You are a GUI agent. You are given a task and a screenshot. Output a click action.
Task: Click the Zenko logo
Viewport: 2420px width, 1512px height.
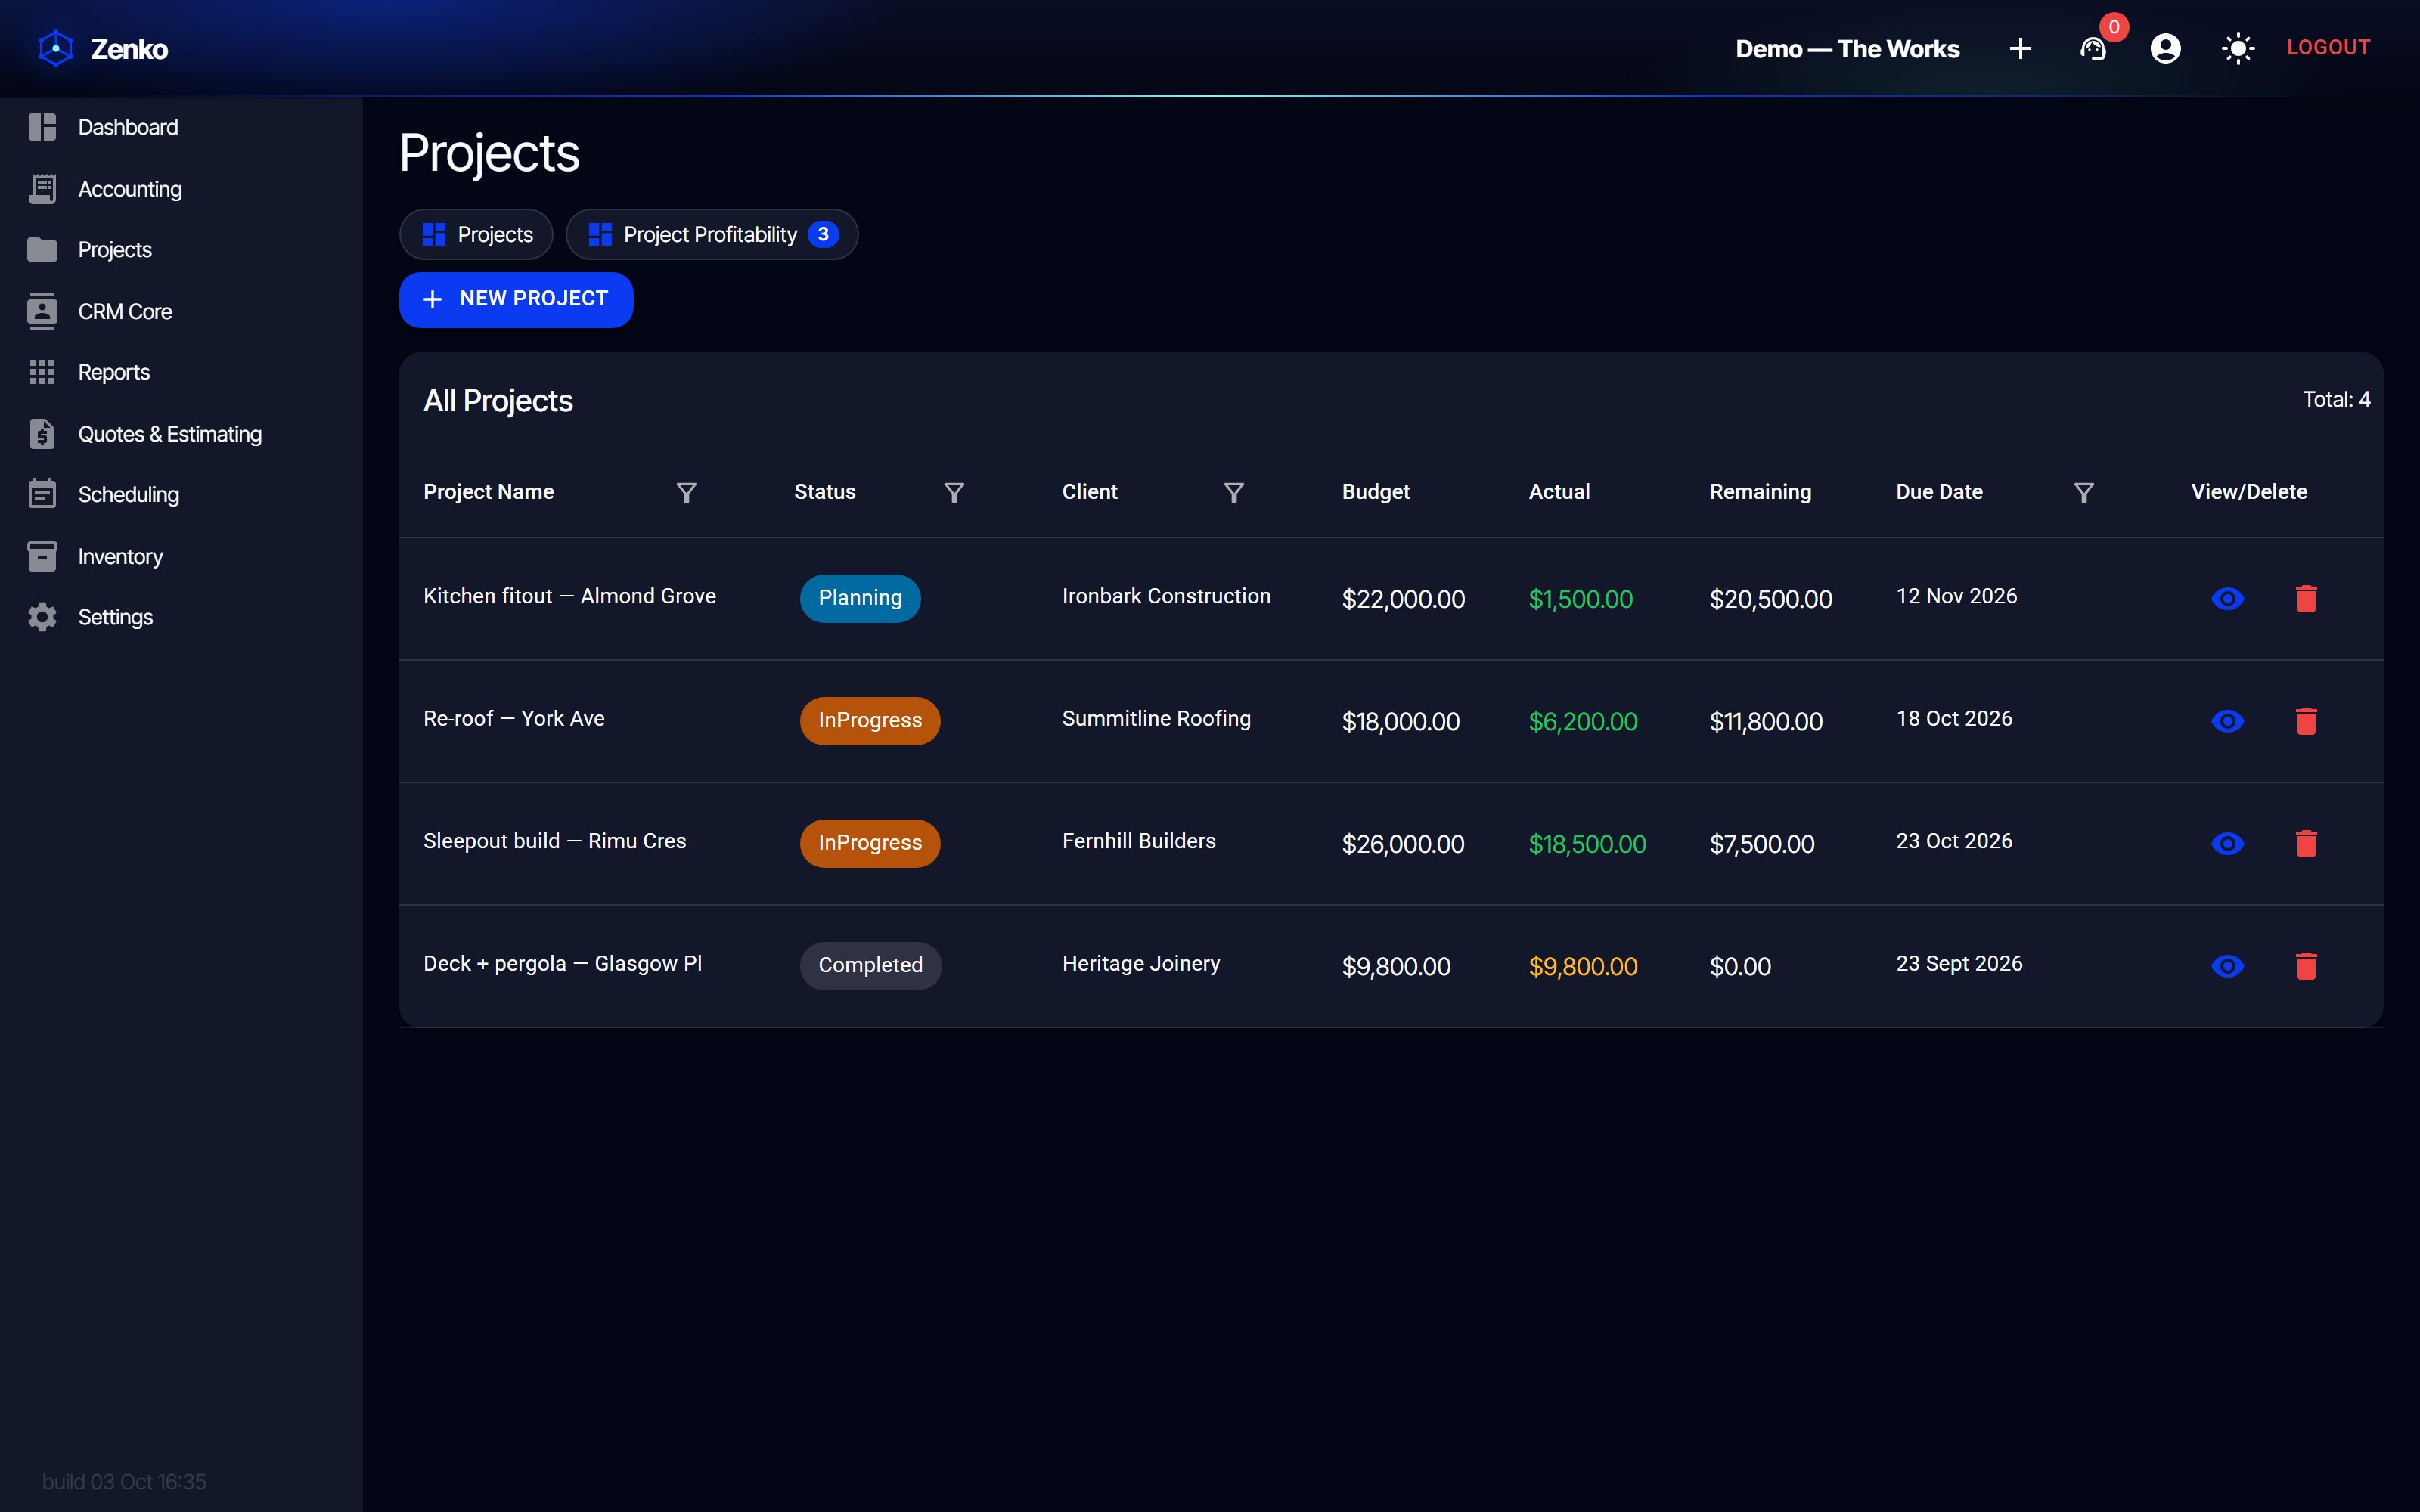point(103,48)
